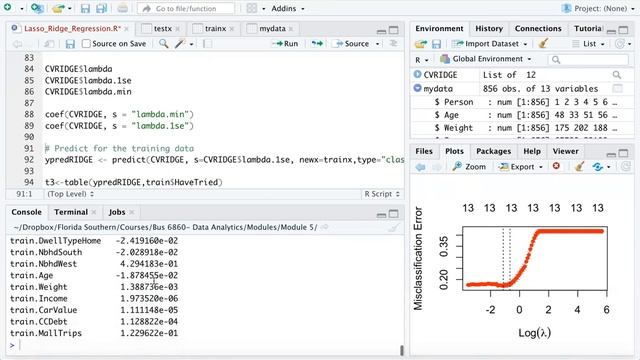View mydata using its table grid icon

point(617,88)
